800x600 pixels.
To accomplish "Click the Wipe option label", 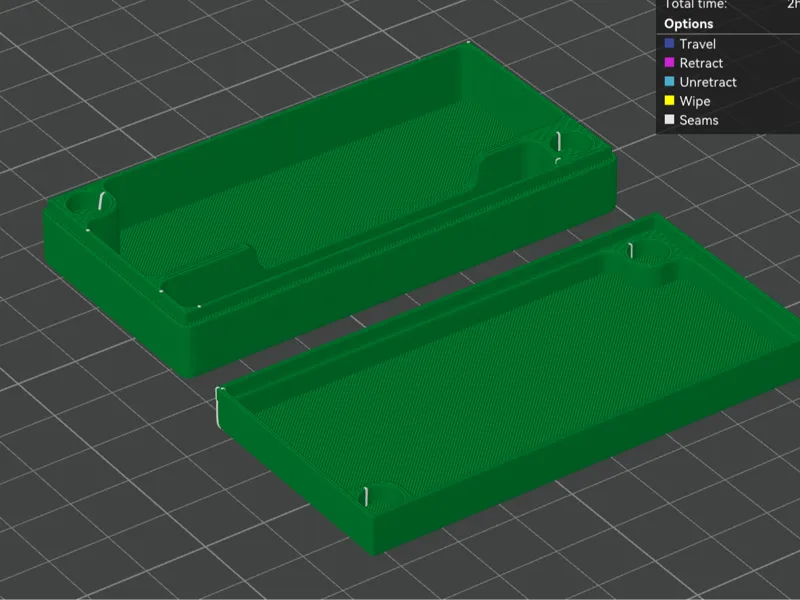I will click(x=694, y=101).
